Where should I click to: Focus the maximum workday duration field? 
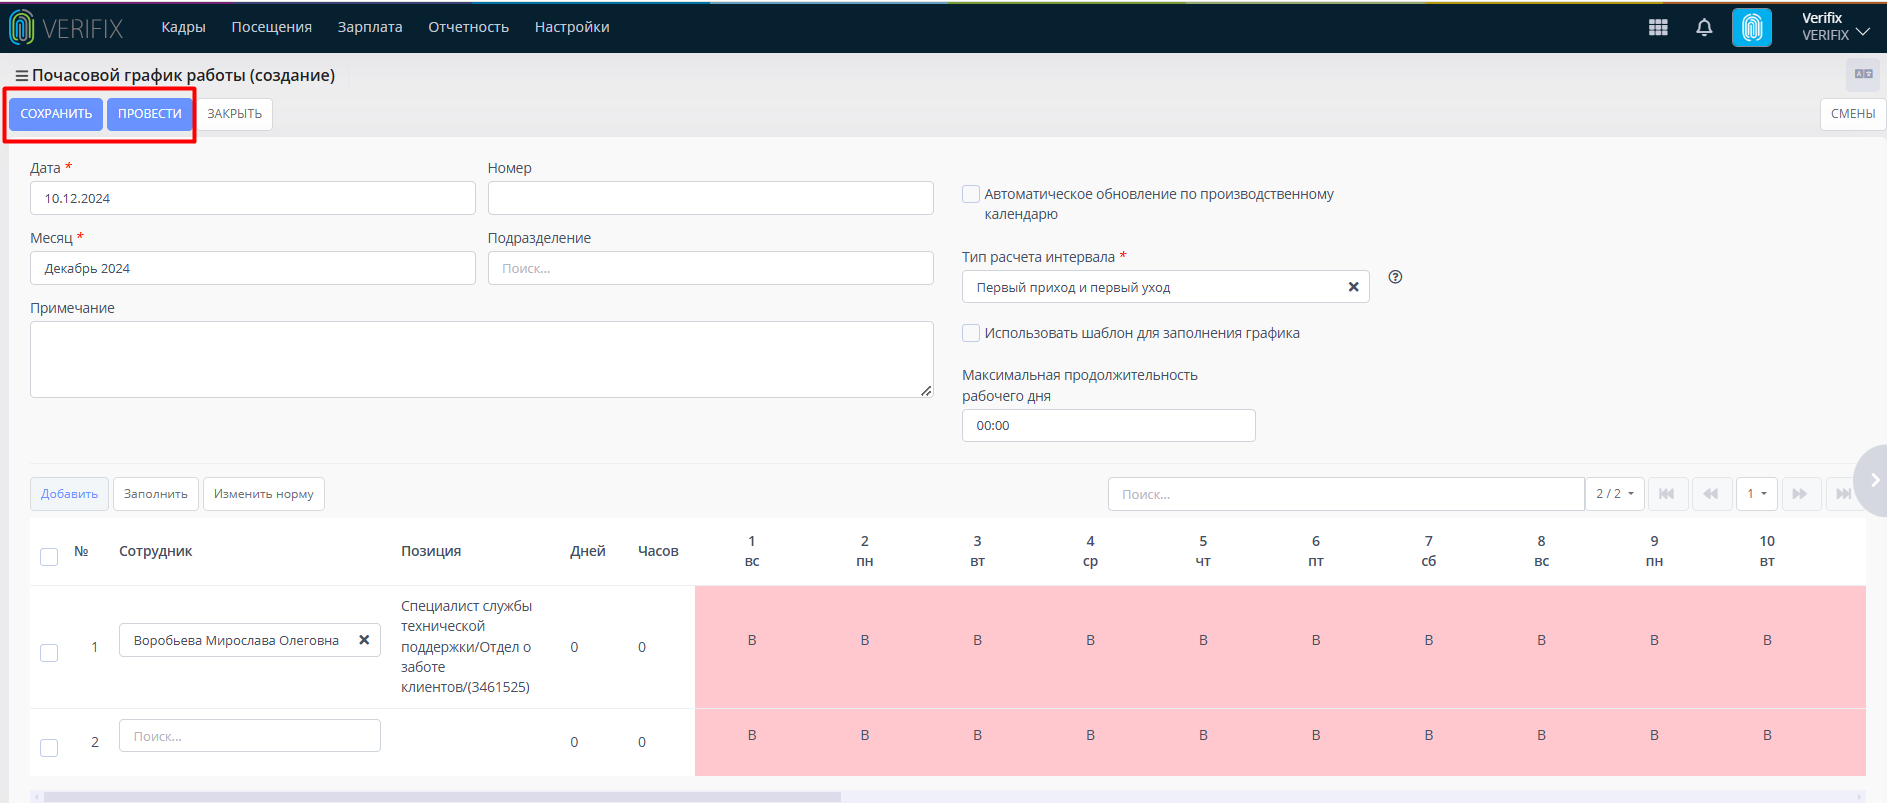coord(1109,425)
